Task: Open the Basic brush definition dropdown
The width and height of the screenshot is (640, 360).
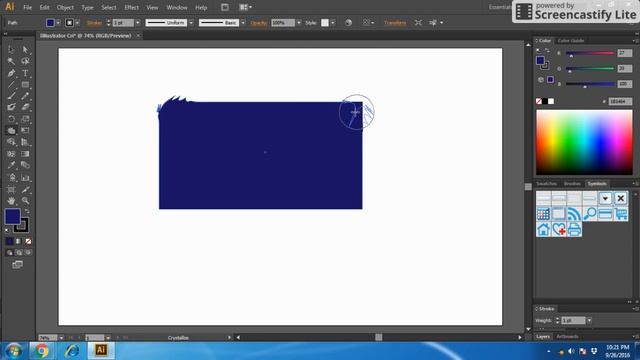Action: tap(243, 23)
